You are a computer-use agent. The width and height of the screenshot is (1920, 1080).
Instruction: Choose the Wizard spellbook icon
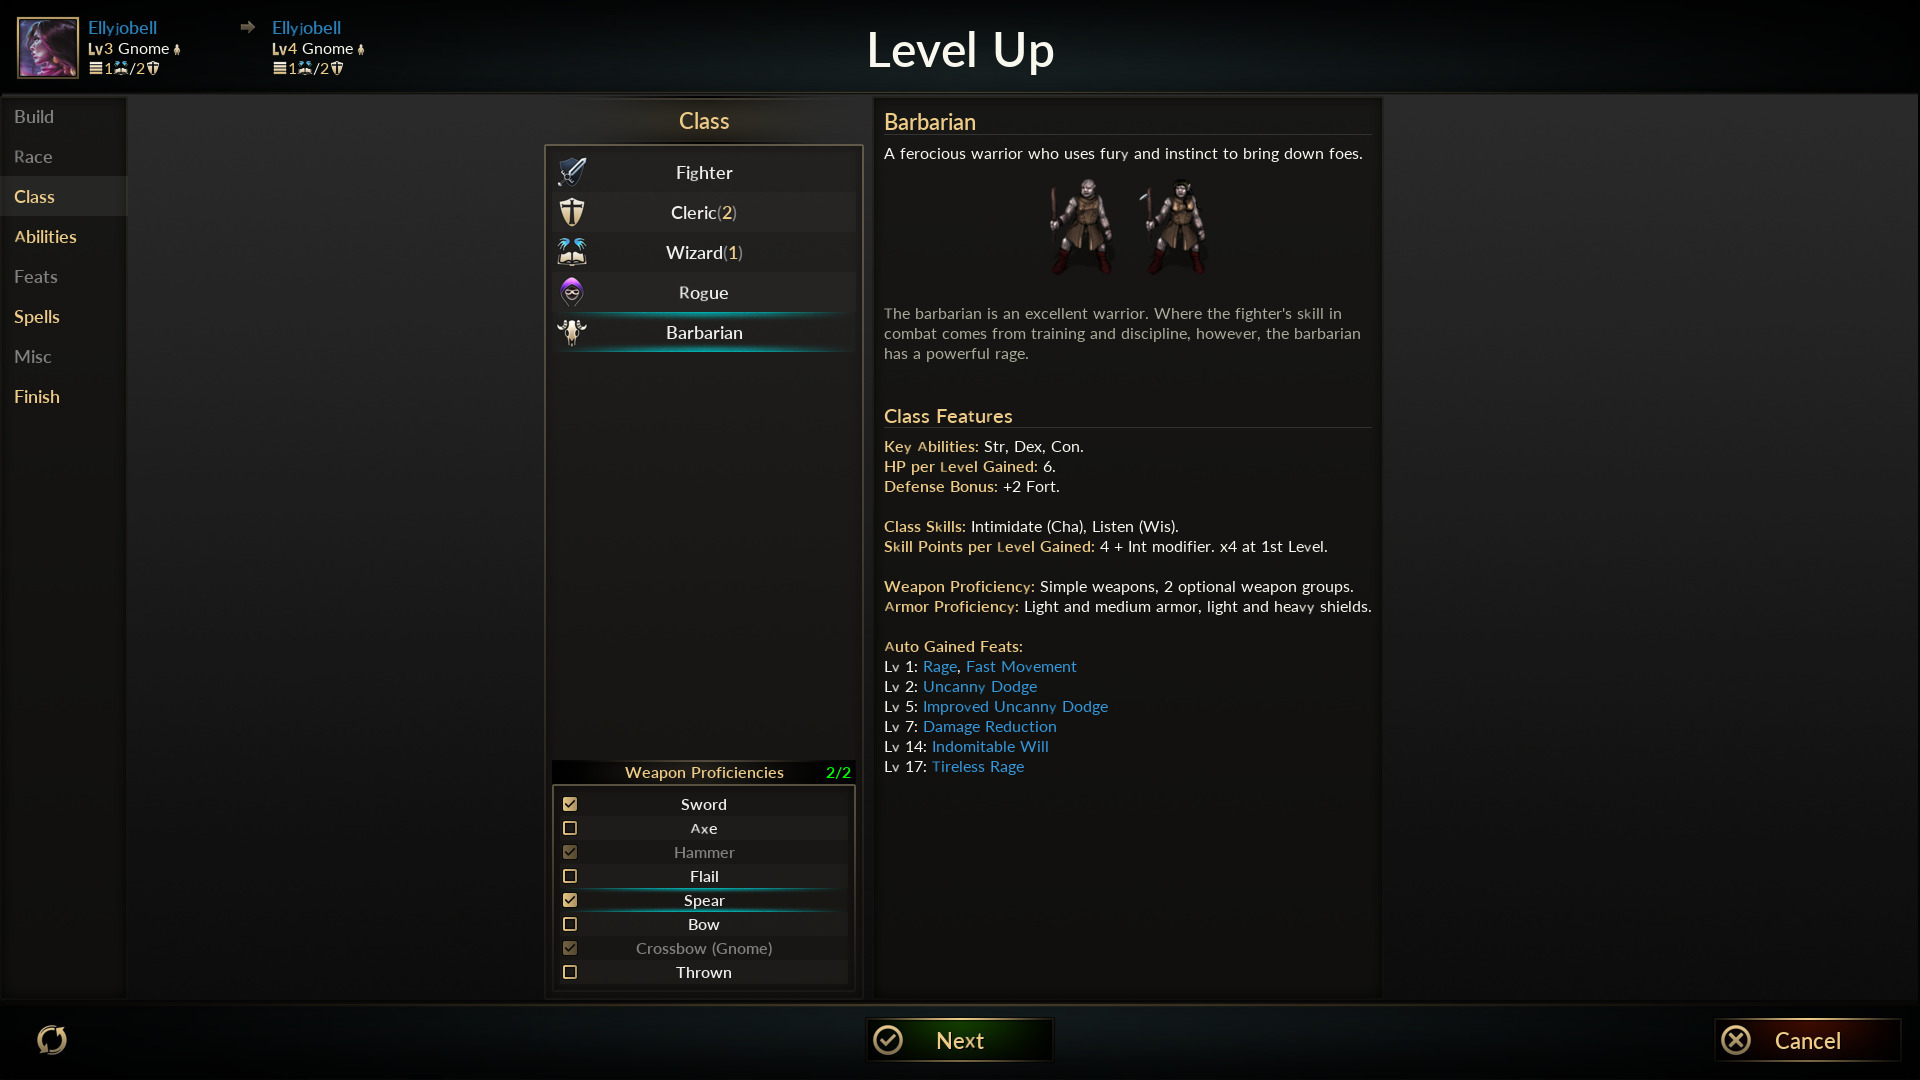coord(572,252)
